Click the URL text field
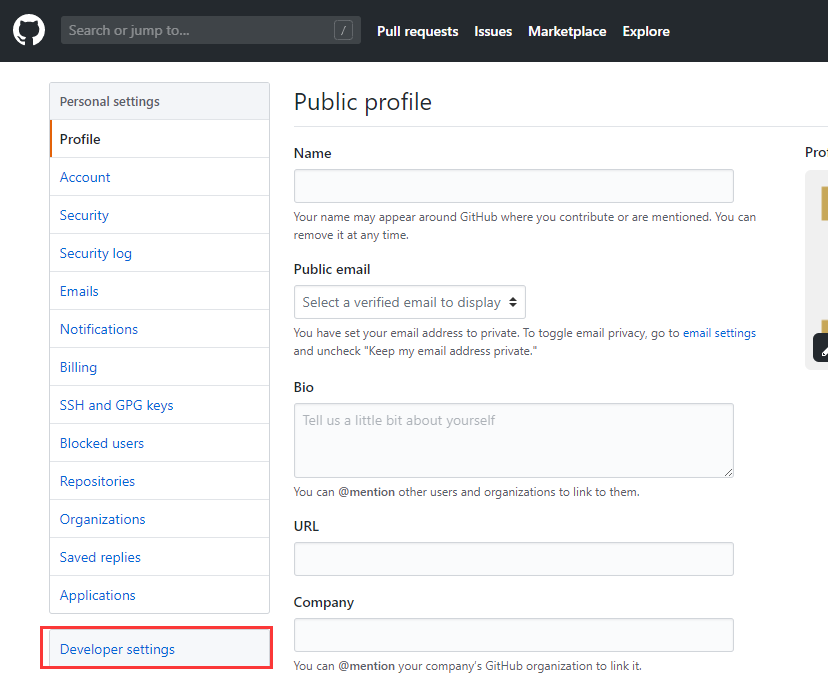 513,559
